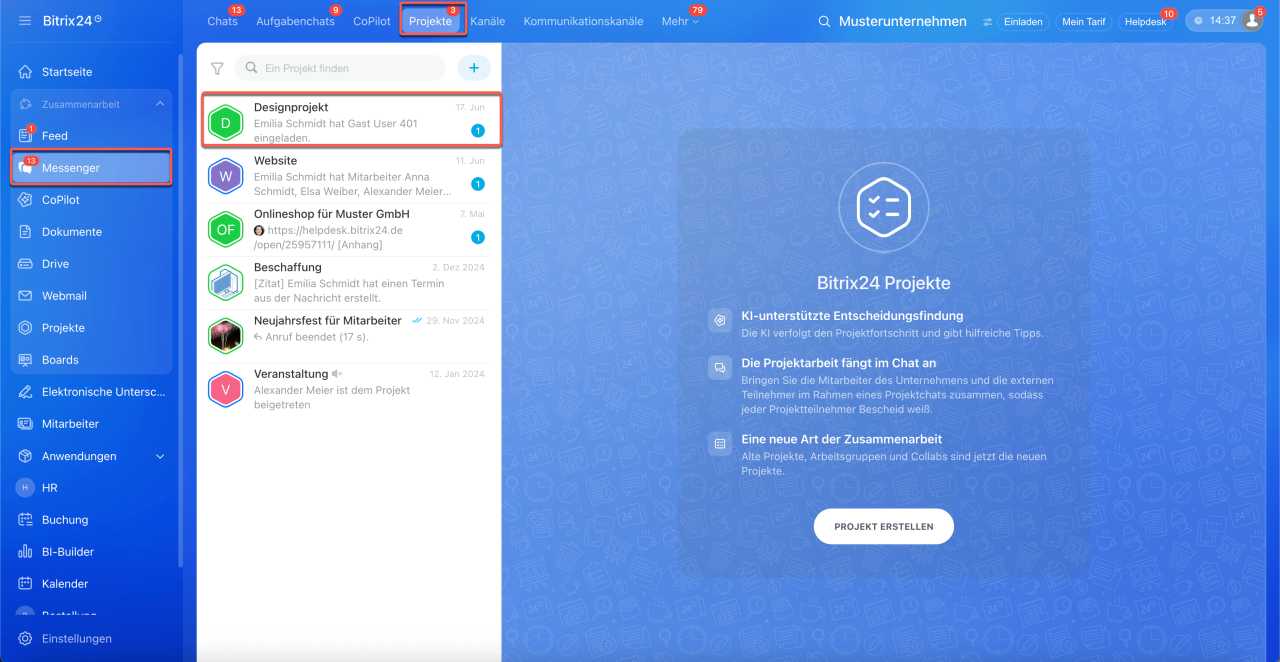Click the switch icon next to Musterunternehmen
The height and width of the screenshot is (662, 1280).
(x=988, y=21)
